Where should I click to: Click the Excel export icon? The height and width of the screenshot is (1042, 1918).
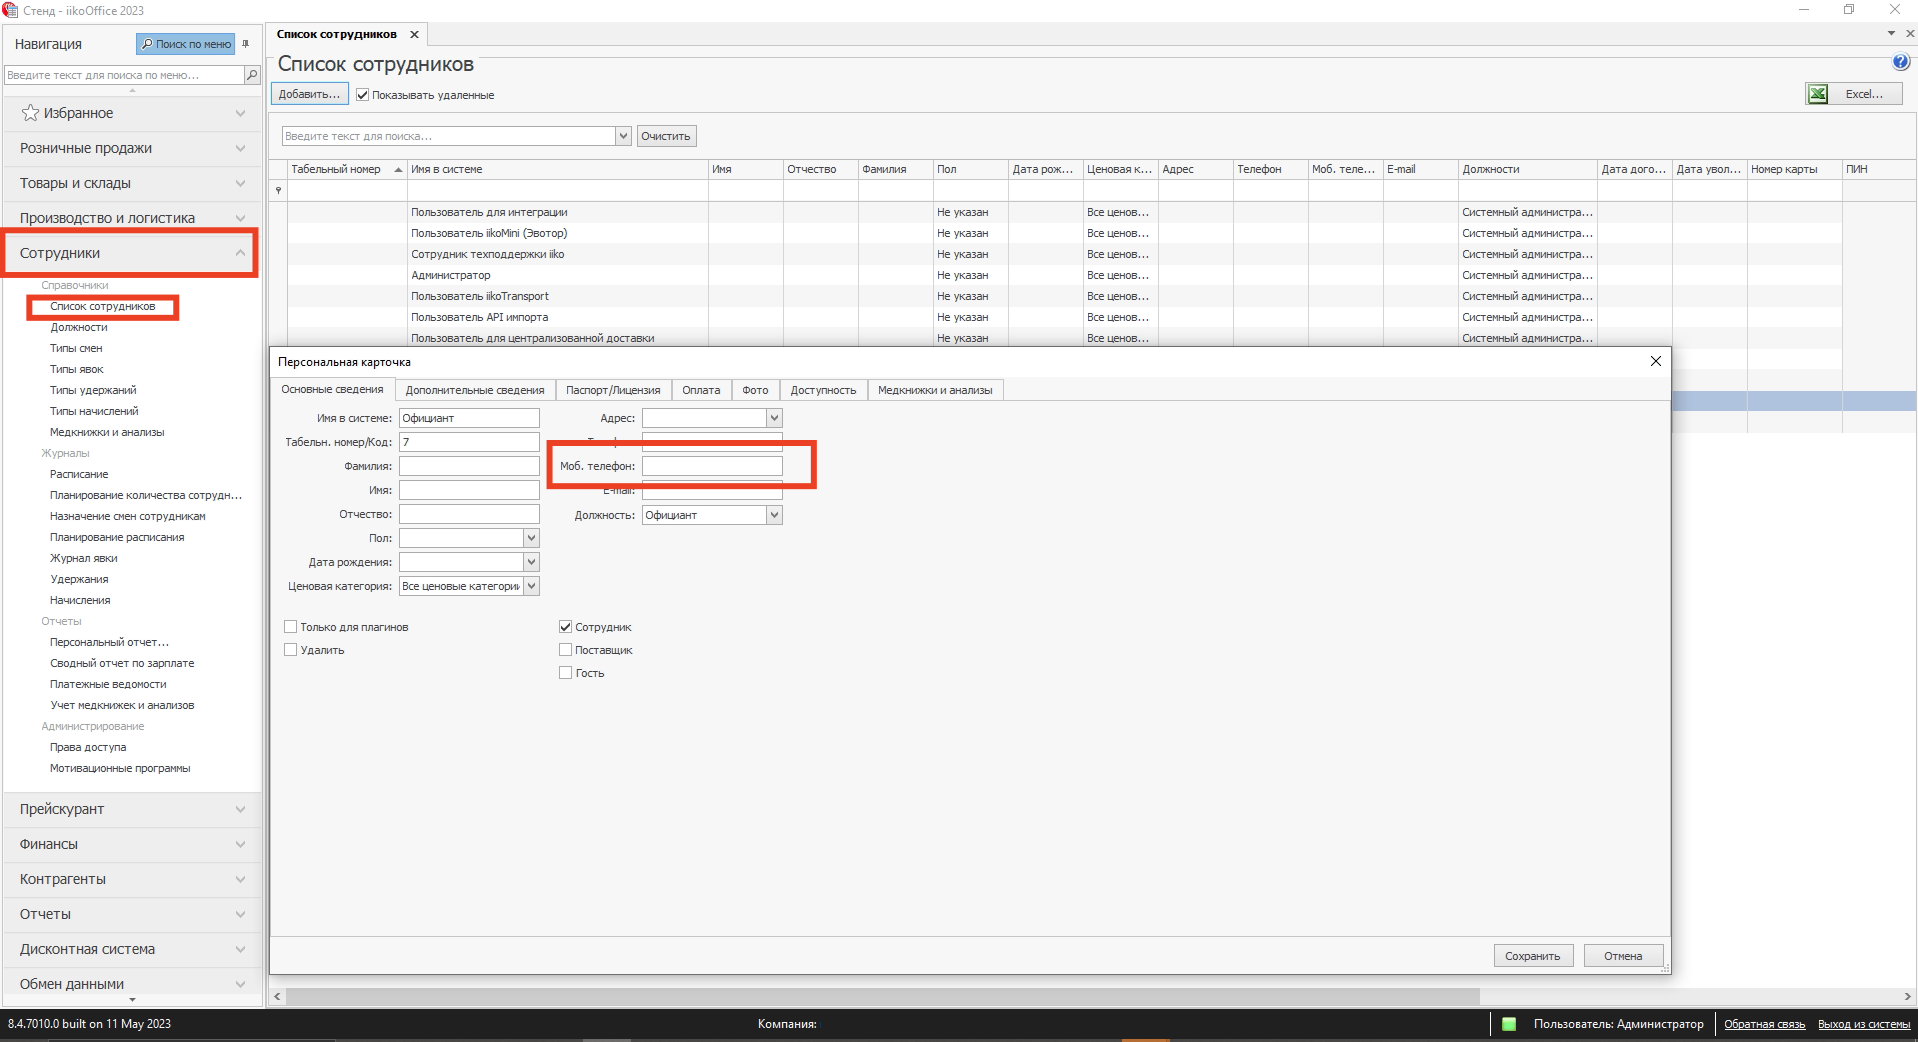click(x=1818, y=94)
